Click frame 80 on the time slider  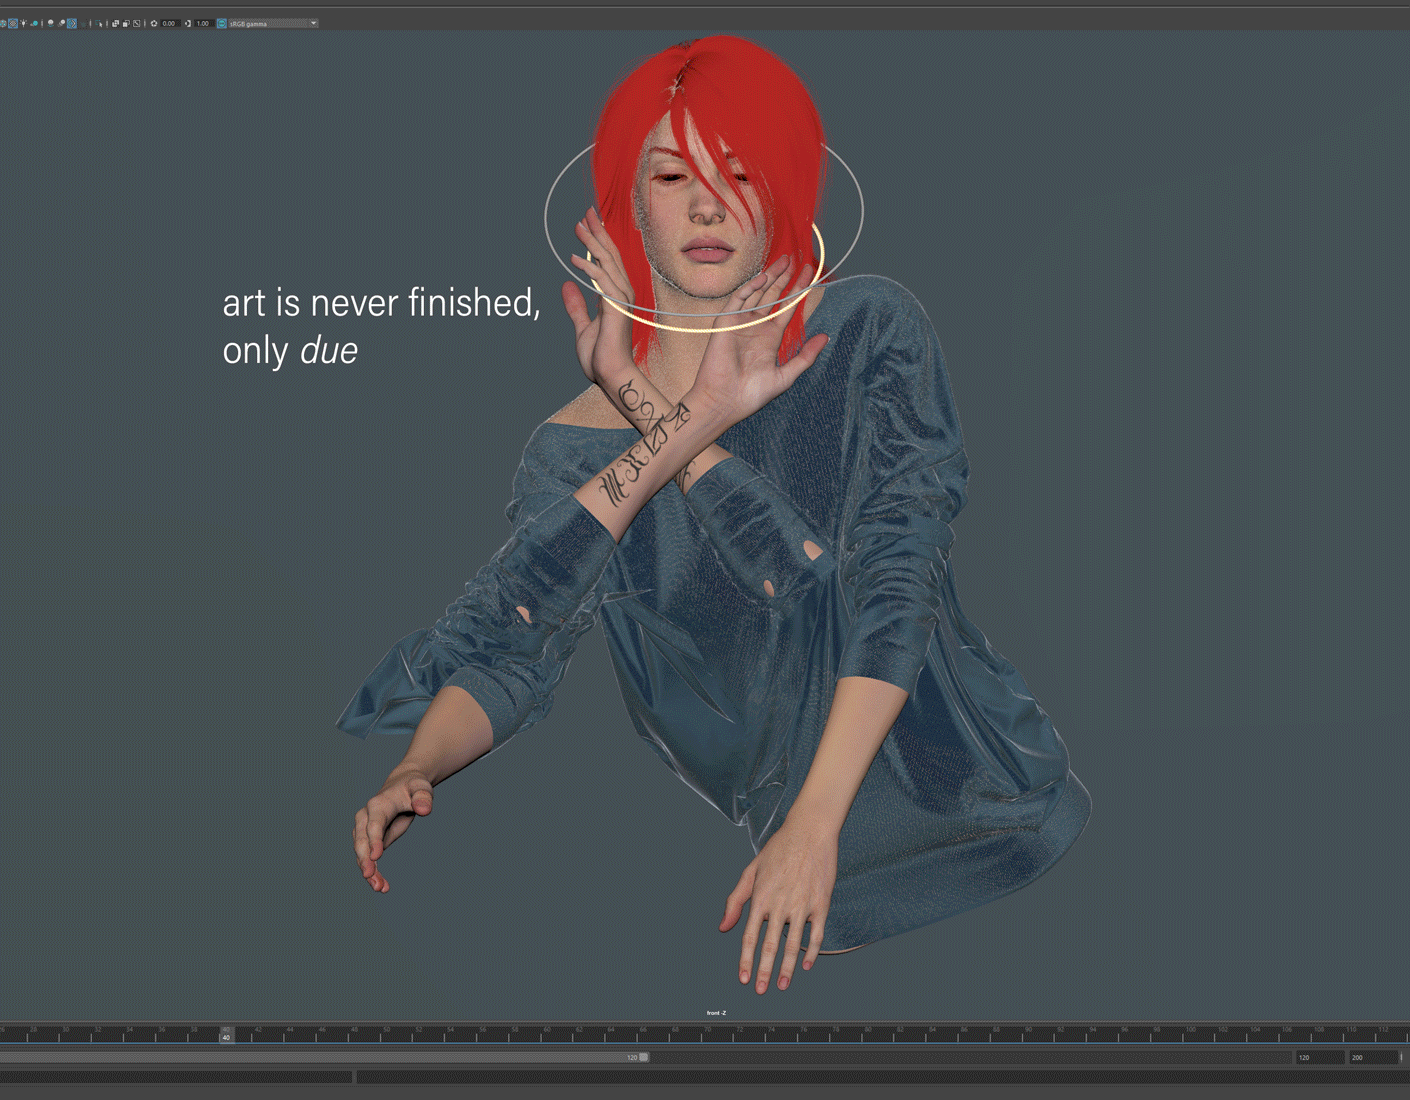pyautogui.click(x=867, y=1034)
